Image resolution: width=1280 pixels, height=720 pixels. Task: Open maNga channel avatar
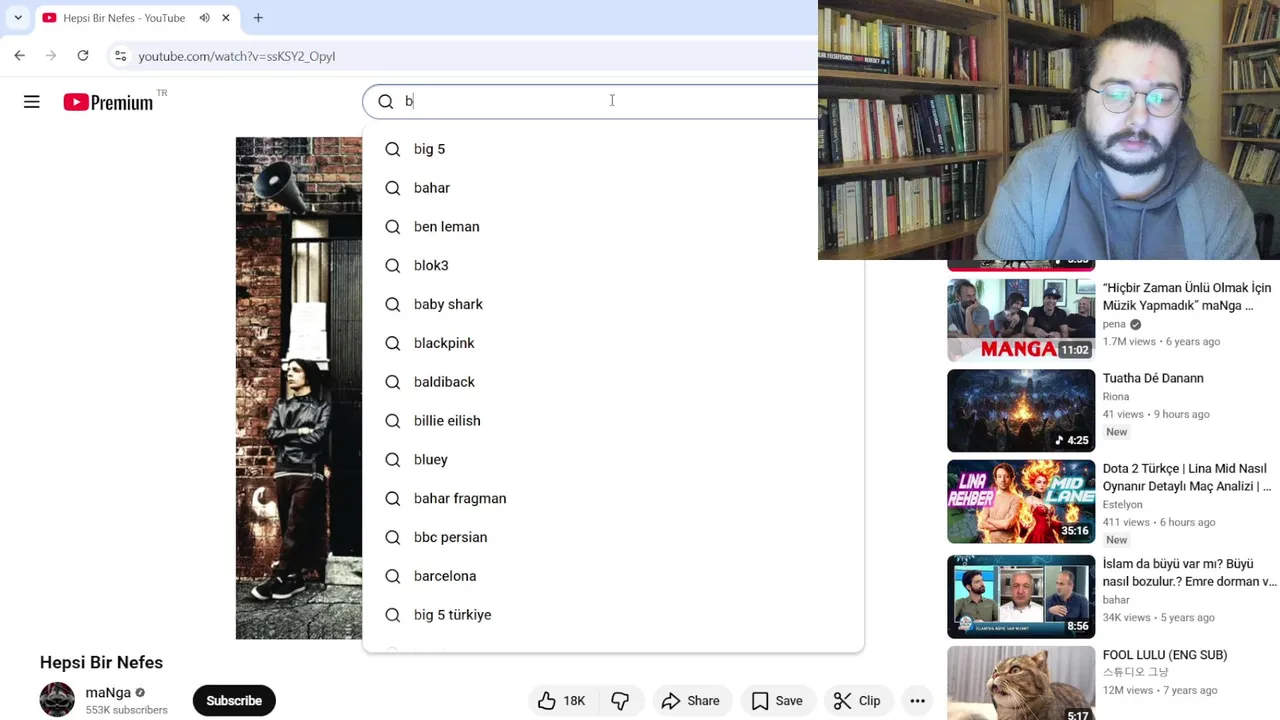57,700
